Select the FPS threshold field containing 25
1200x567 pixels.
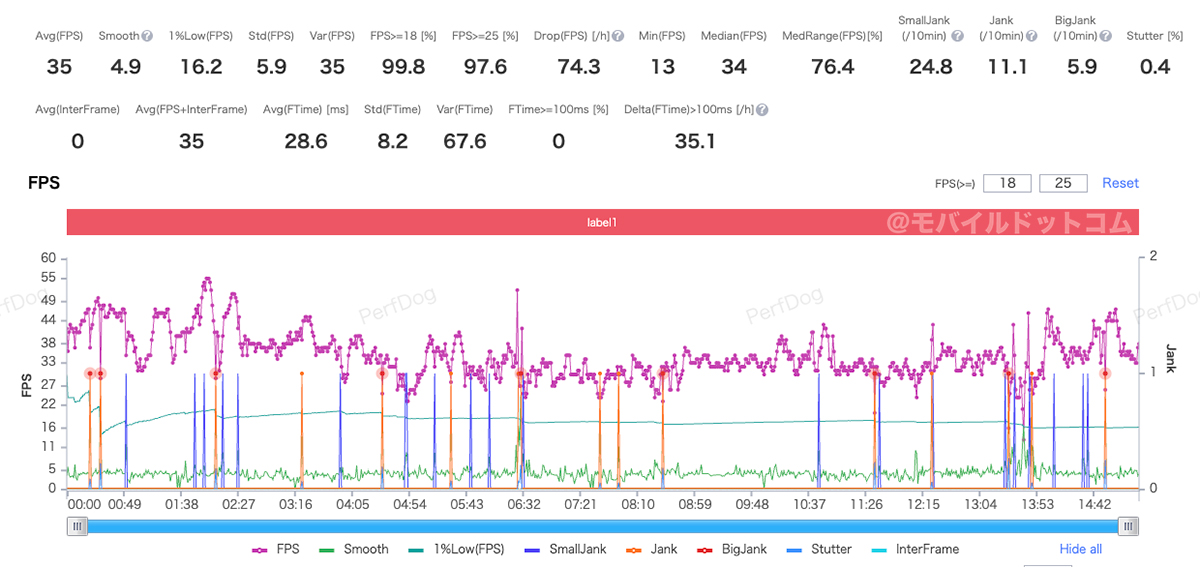tap(1063, 183)
